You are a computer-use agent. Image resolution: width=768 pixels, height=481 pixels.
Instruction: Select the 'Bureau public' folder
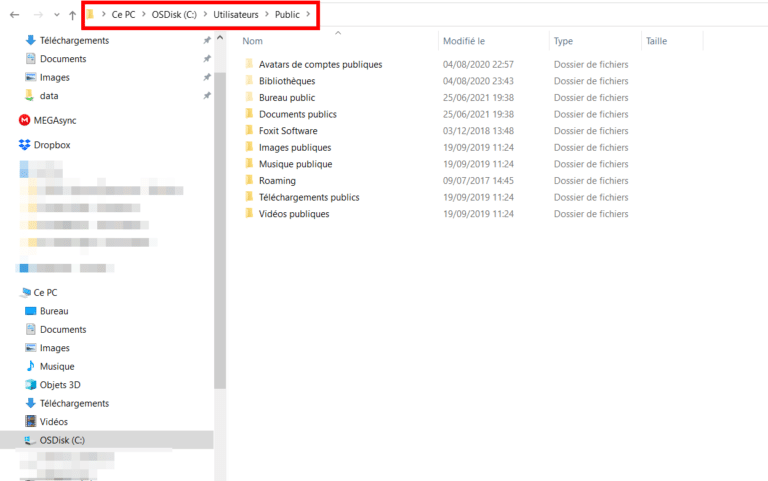click(x=287, y=98)
